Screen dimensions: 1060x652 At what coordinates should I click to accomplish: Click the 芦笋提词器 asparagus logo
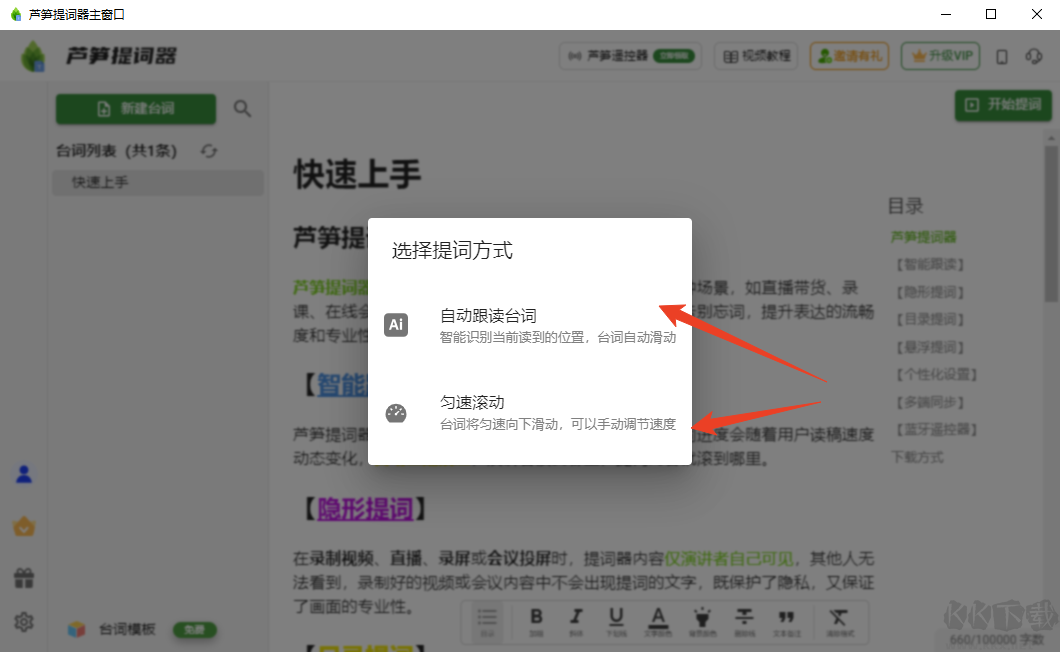tap(32, 56)
